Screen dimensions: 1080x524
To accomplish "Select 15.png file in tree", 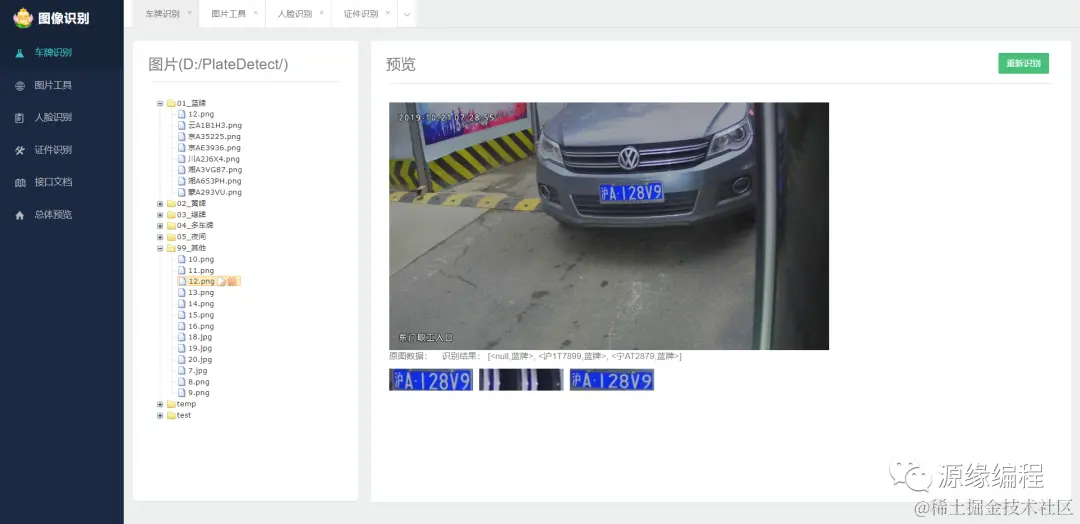I will point(201,315).
